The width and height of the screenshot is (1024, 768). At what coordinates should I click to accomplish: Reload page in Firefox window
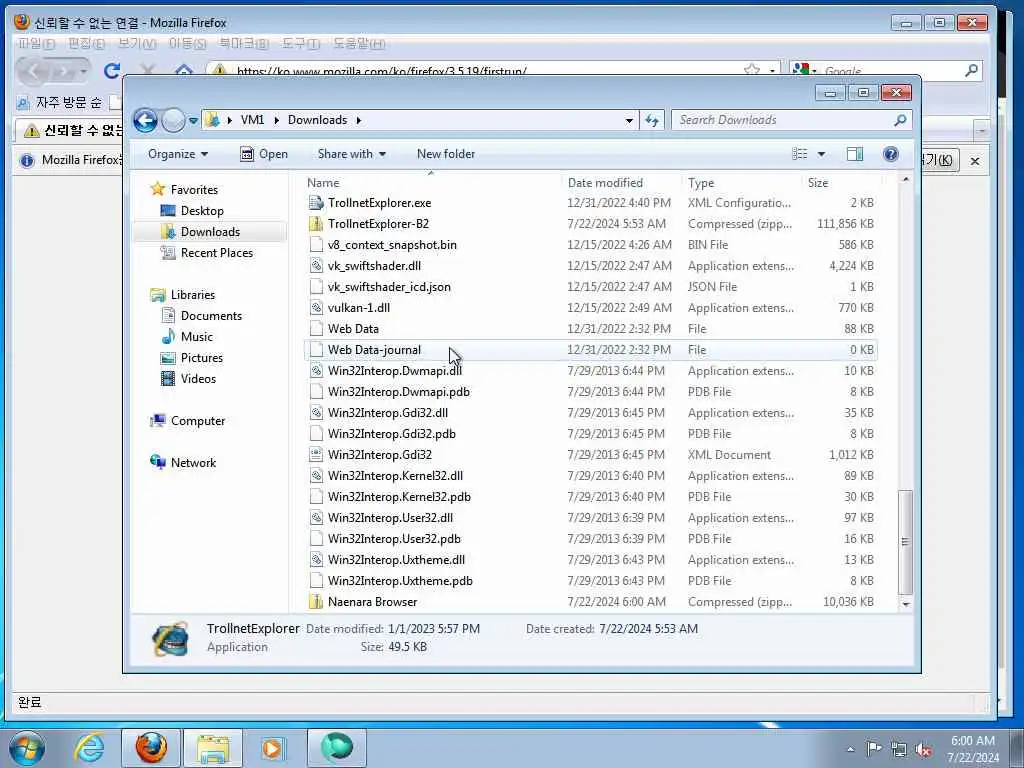point(112,71)
